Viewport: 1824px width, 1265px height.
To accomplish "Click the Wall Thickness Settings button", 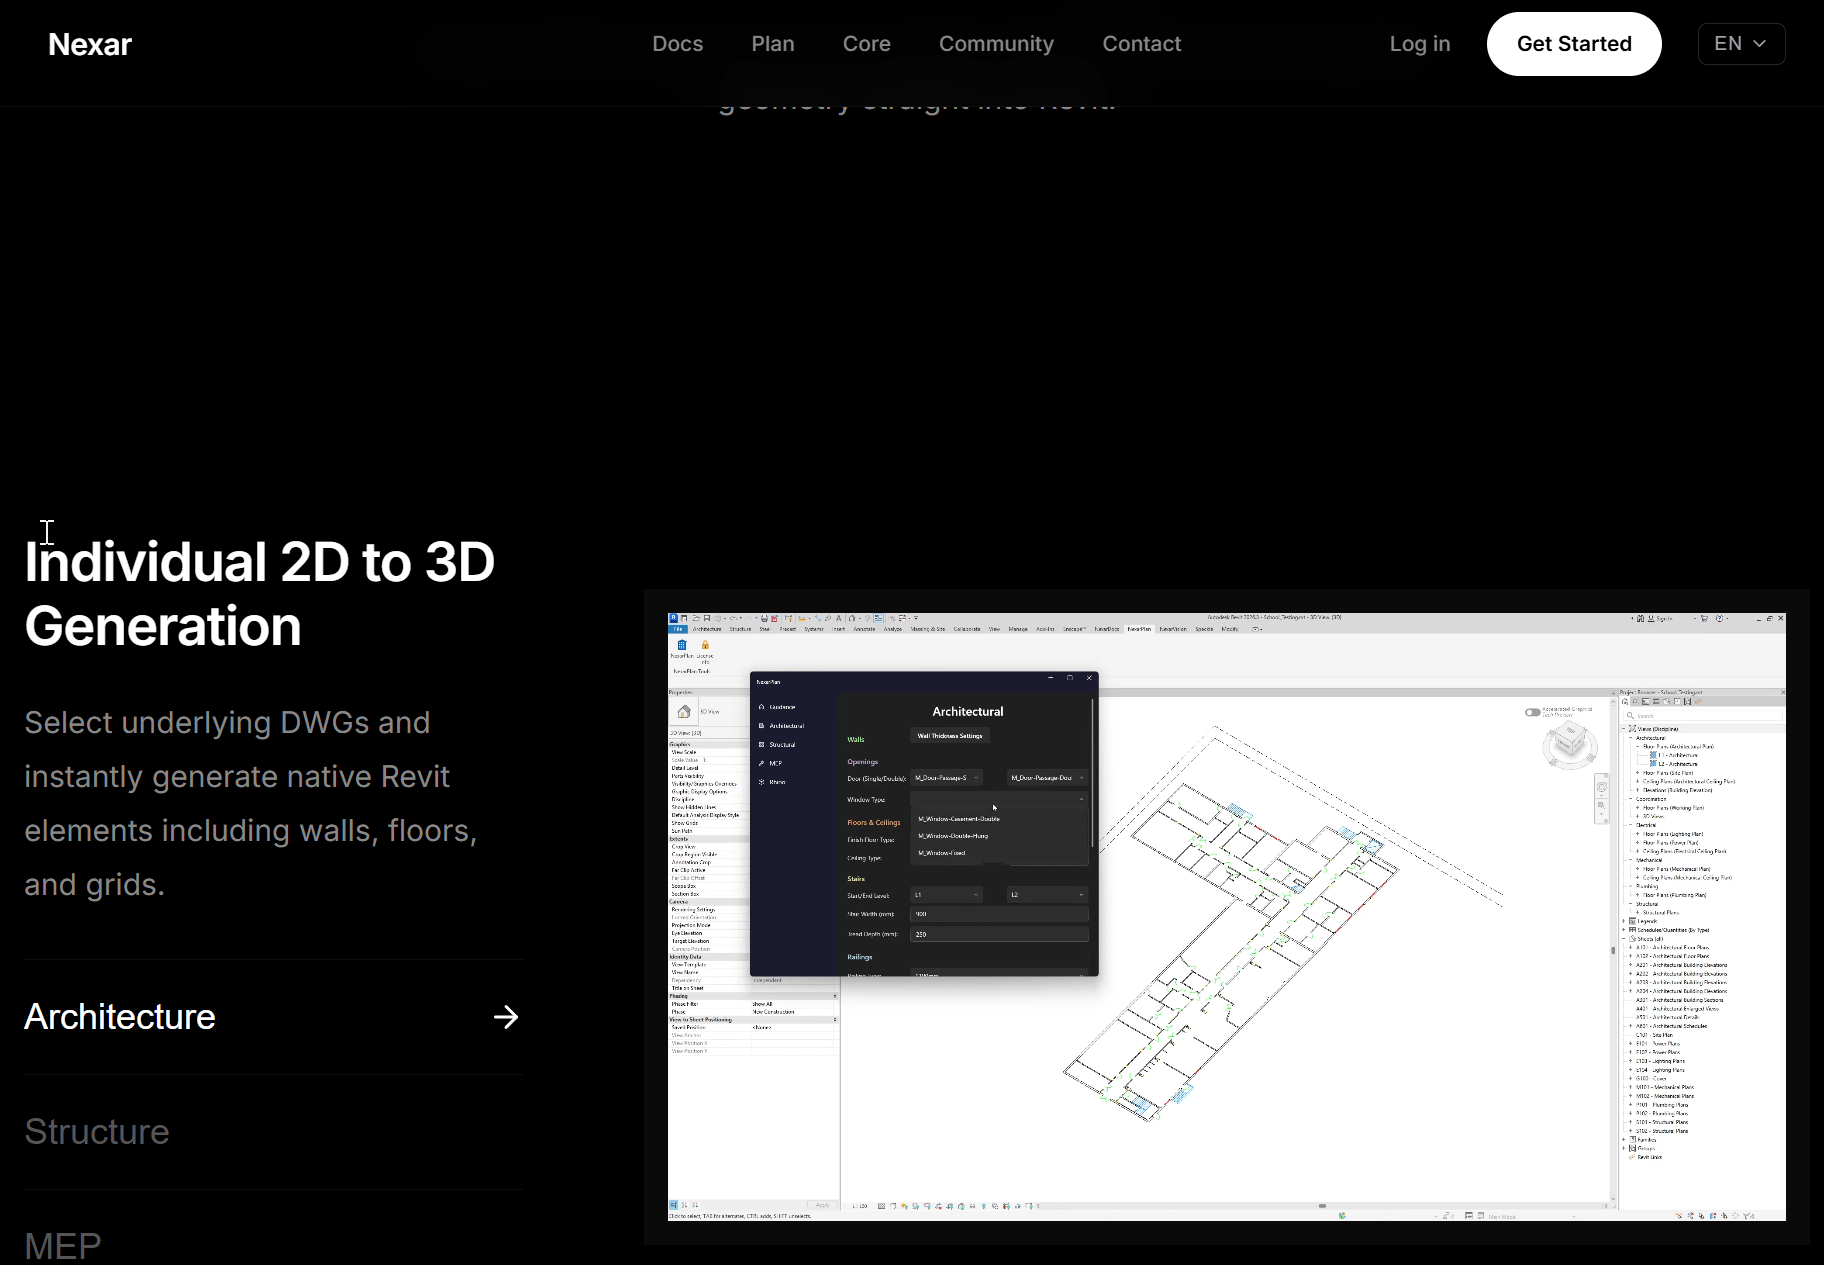I will click(x=950, y=736).
